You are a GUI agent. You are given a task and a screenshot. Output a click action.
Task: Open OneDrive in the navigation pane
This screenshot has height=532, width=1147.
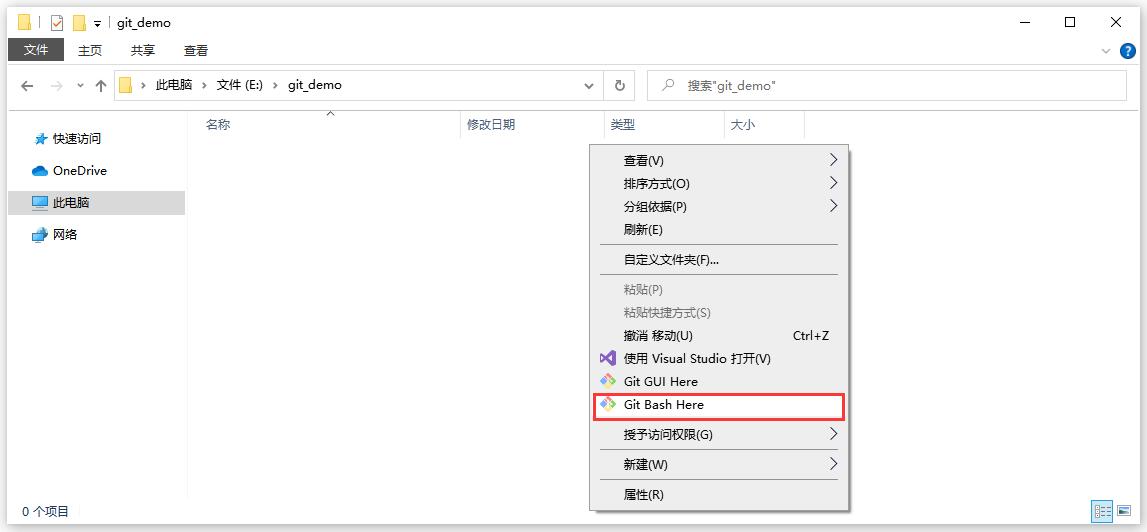(79, 171)
